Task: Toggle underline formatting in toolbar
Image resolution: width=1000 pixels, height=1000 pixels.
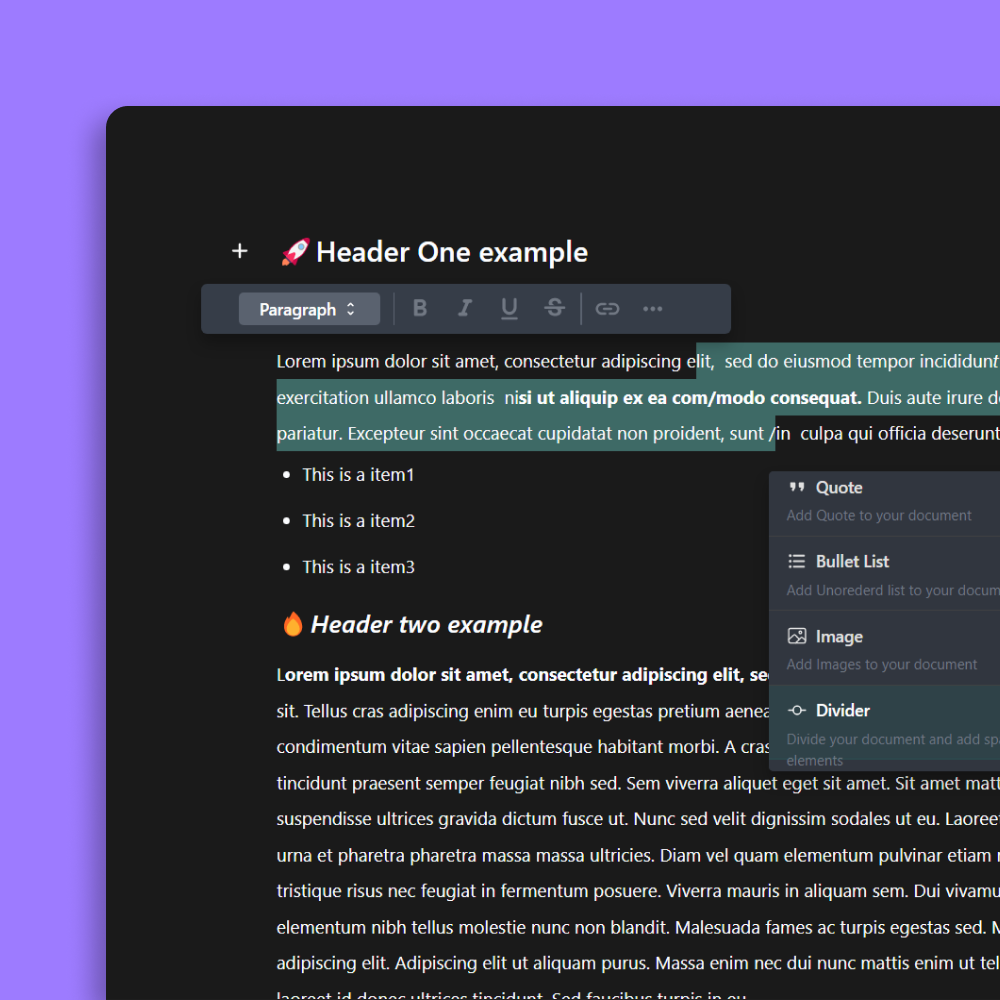Action: (x=509, y=309)
